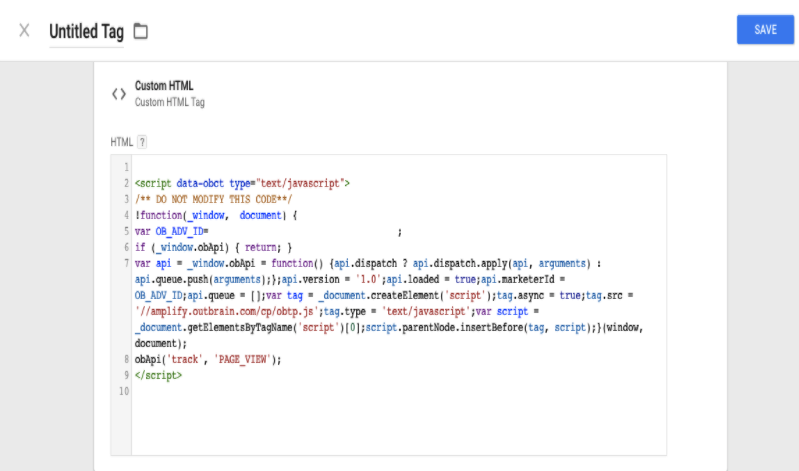Viewport: 799px width, 471px height.
Task: Click the closing </script> tag line
Action: (x=158, y=375)
